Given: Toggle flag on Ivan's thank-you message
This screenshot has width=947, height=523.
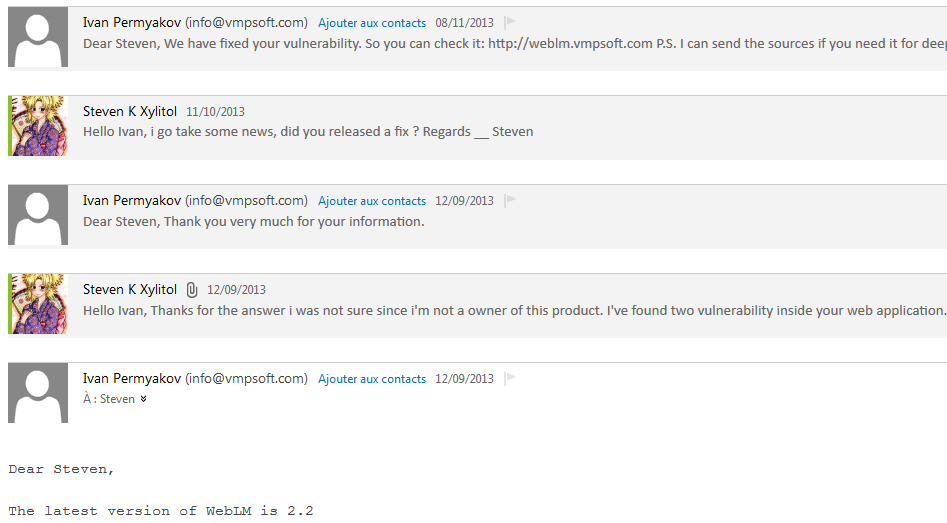Looking at the screenshot, I should [510, 201].
